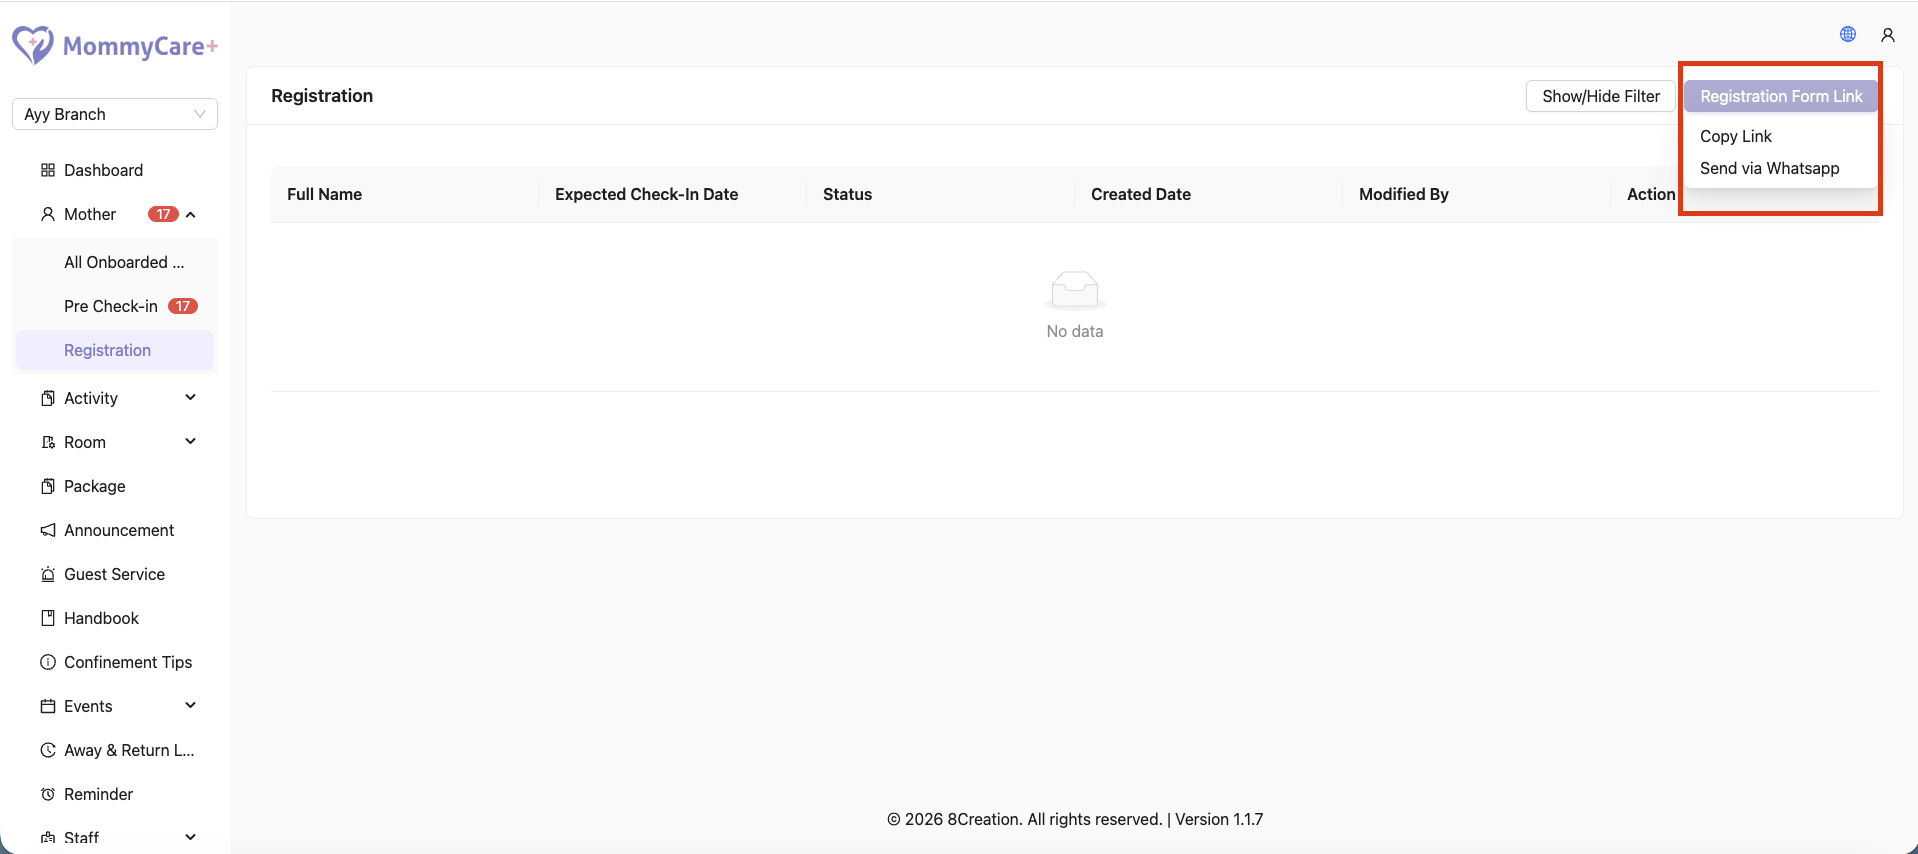Click the Dashboard grid icon

pyautogui.click(x=47, y=170)
